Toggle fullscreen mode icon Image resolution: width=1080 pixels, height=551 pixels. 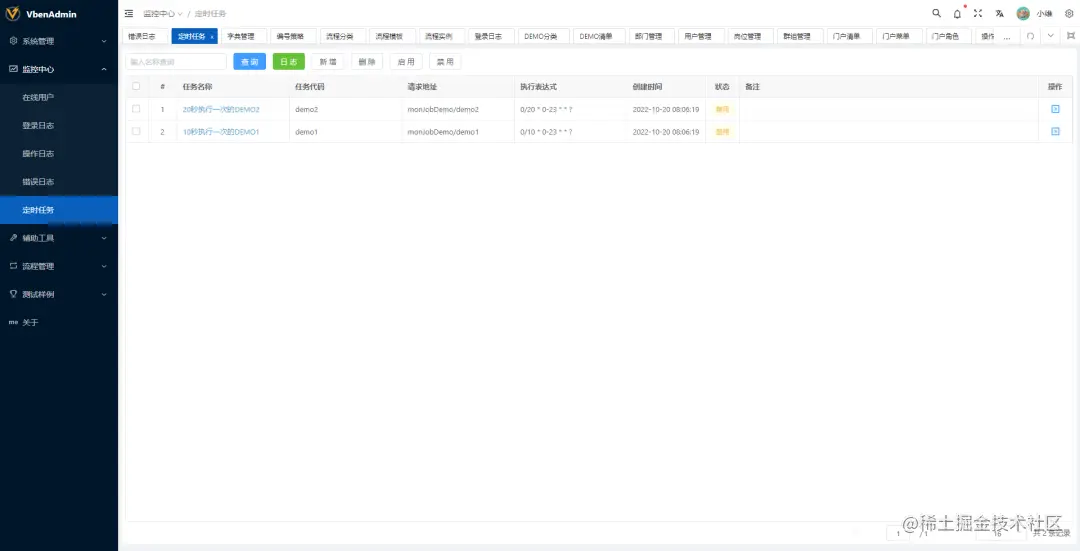point(977,13)
